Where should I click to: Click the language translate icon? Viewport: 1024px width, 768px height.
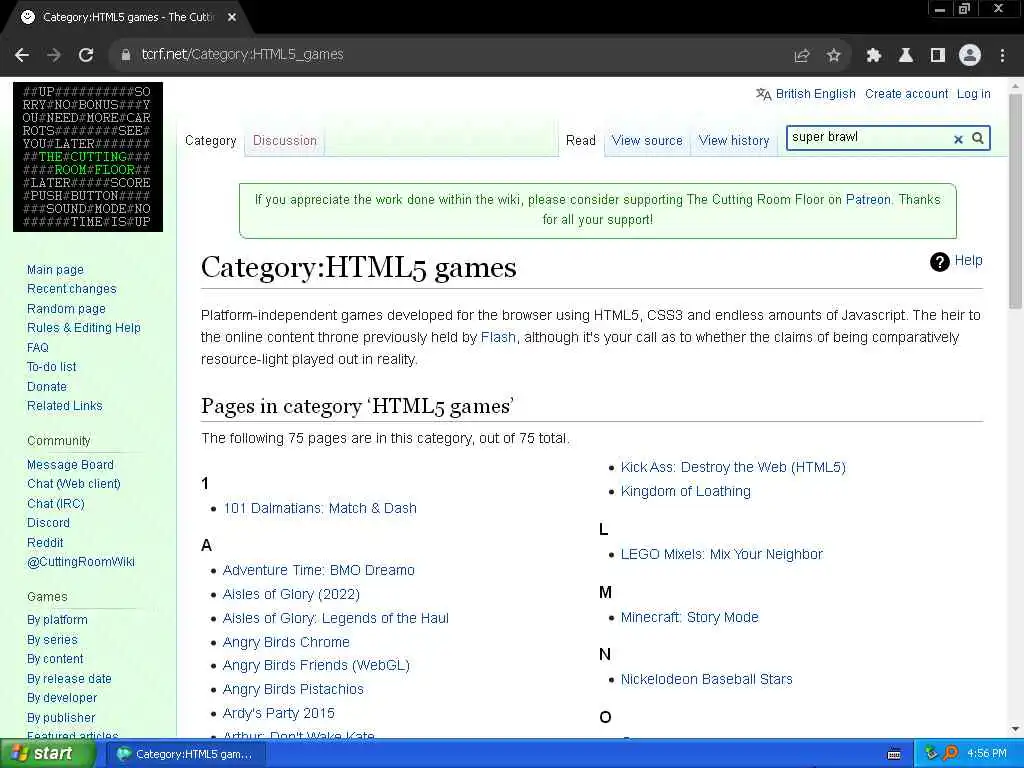click(x=763, y=94)
